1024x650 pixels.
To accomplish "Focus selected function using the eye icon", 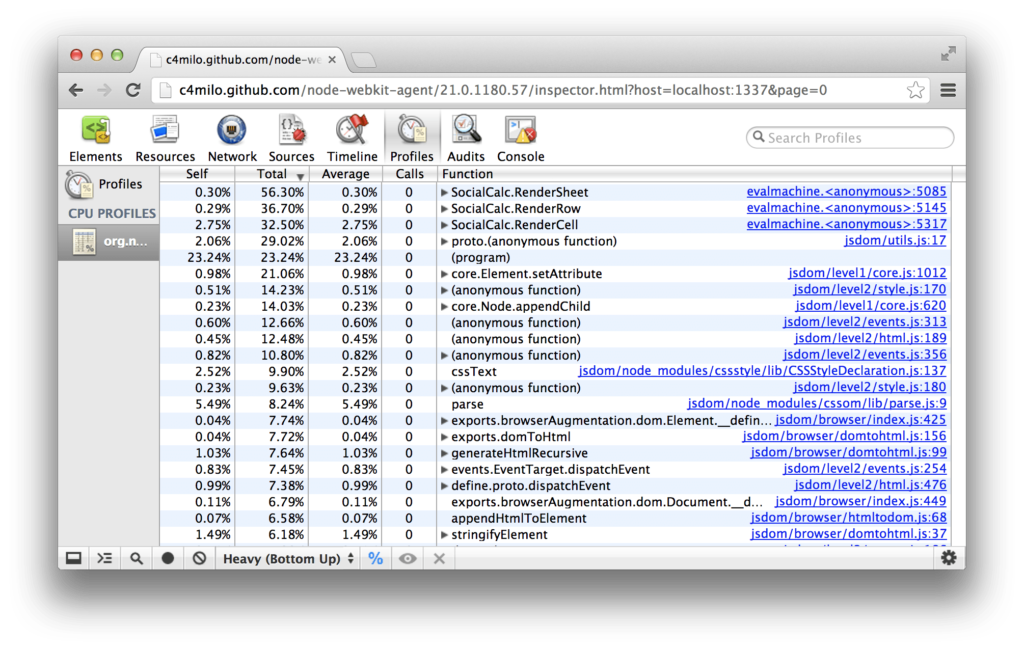I will point(407,558).
